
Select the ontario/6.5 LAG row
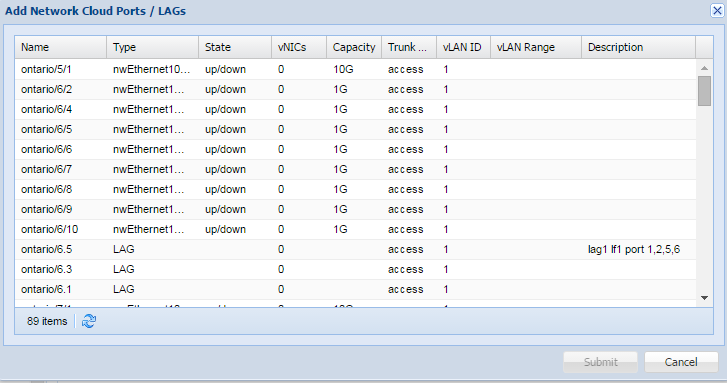point(355,249)
